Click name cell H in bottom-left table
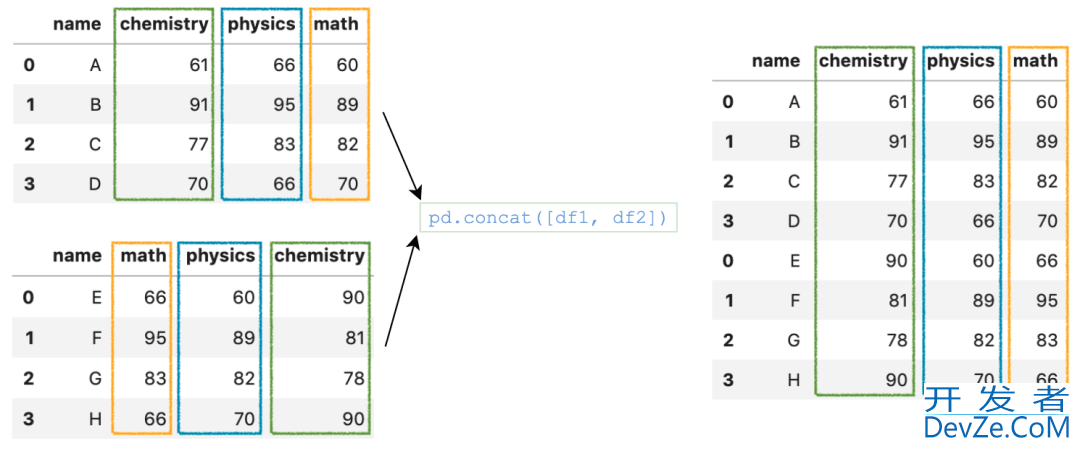 tap(96, 419)
